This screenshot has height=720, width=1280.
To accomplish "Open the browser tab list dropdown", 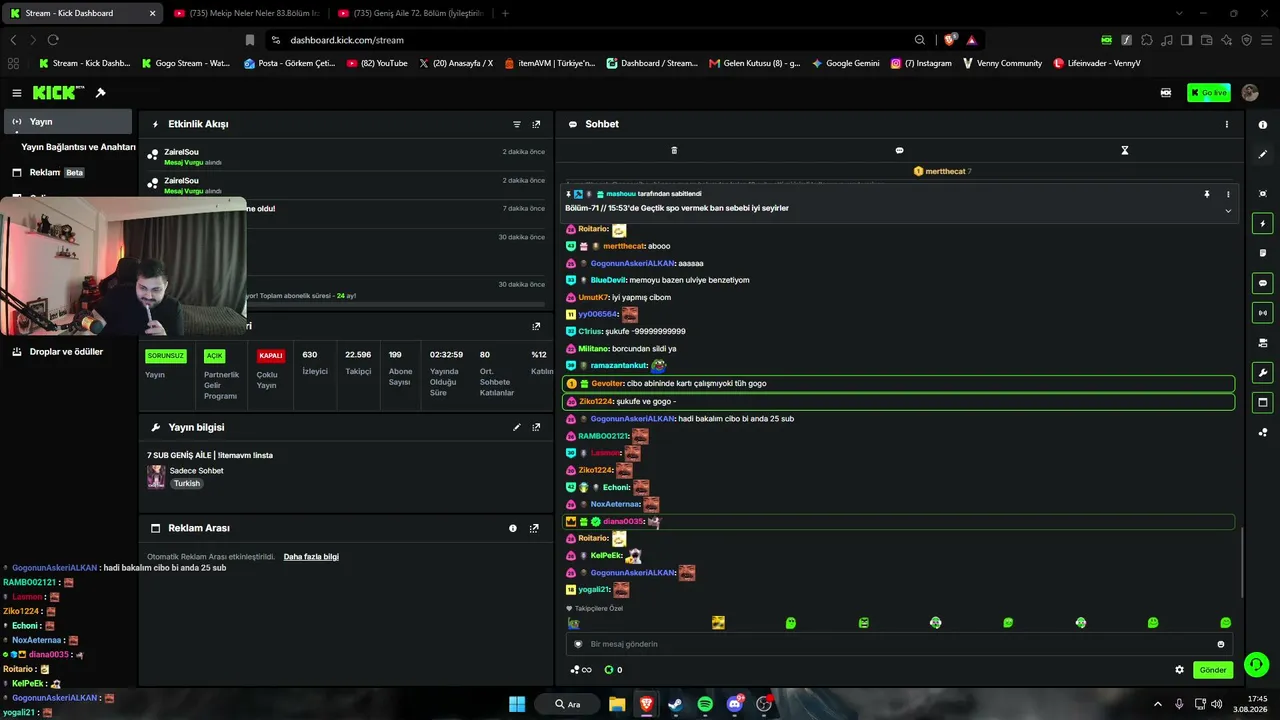I will coord(1180,14).
